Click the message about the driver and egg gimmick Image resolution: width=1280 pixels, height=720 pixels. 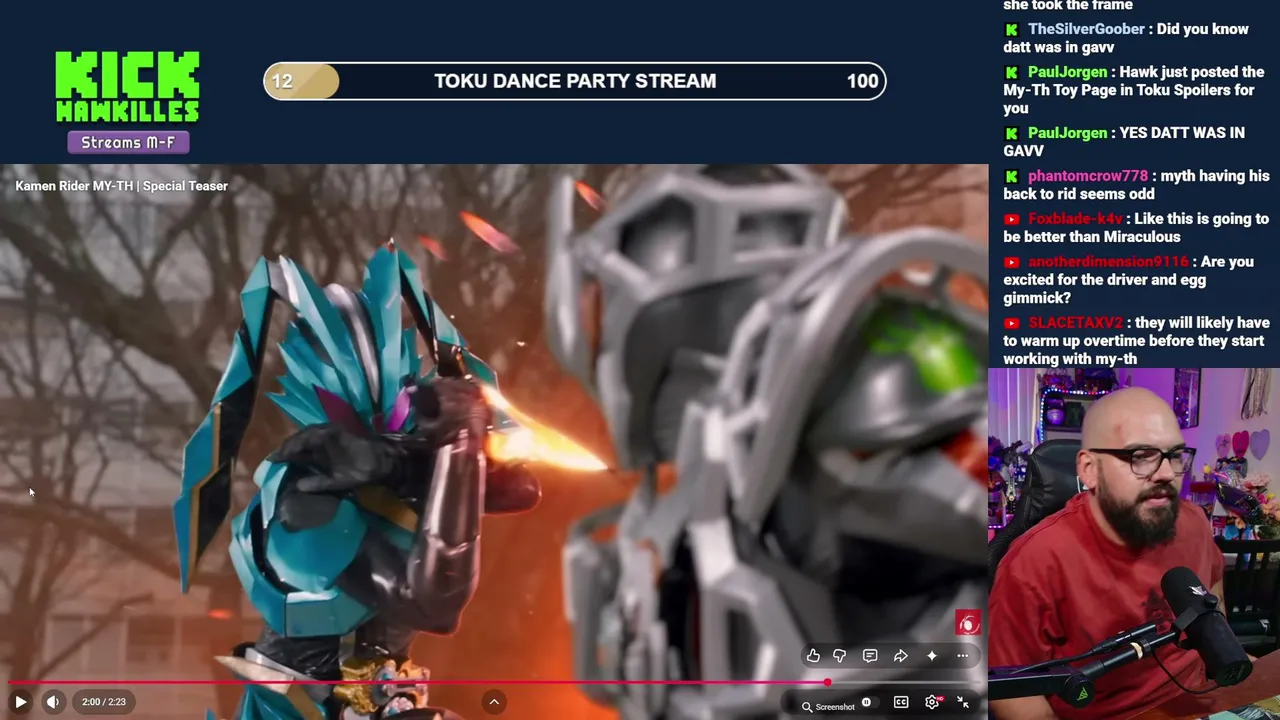click(1129, 280)
